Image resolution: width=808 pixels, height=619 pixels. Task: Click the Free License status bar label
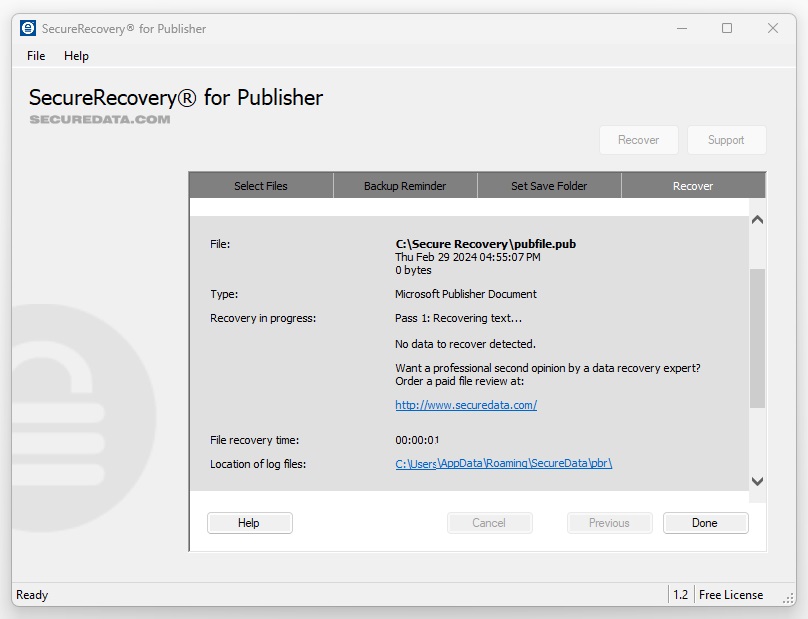731,595
